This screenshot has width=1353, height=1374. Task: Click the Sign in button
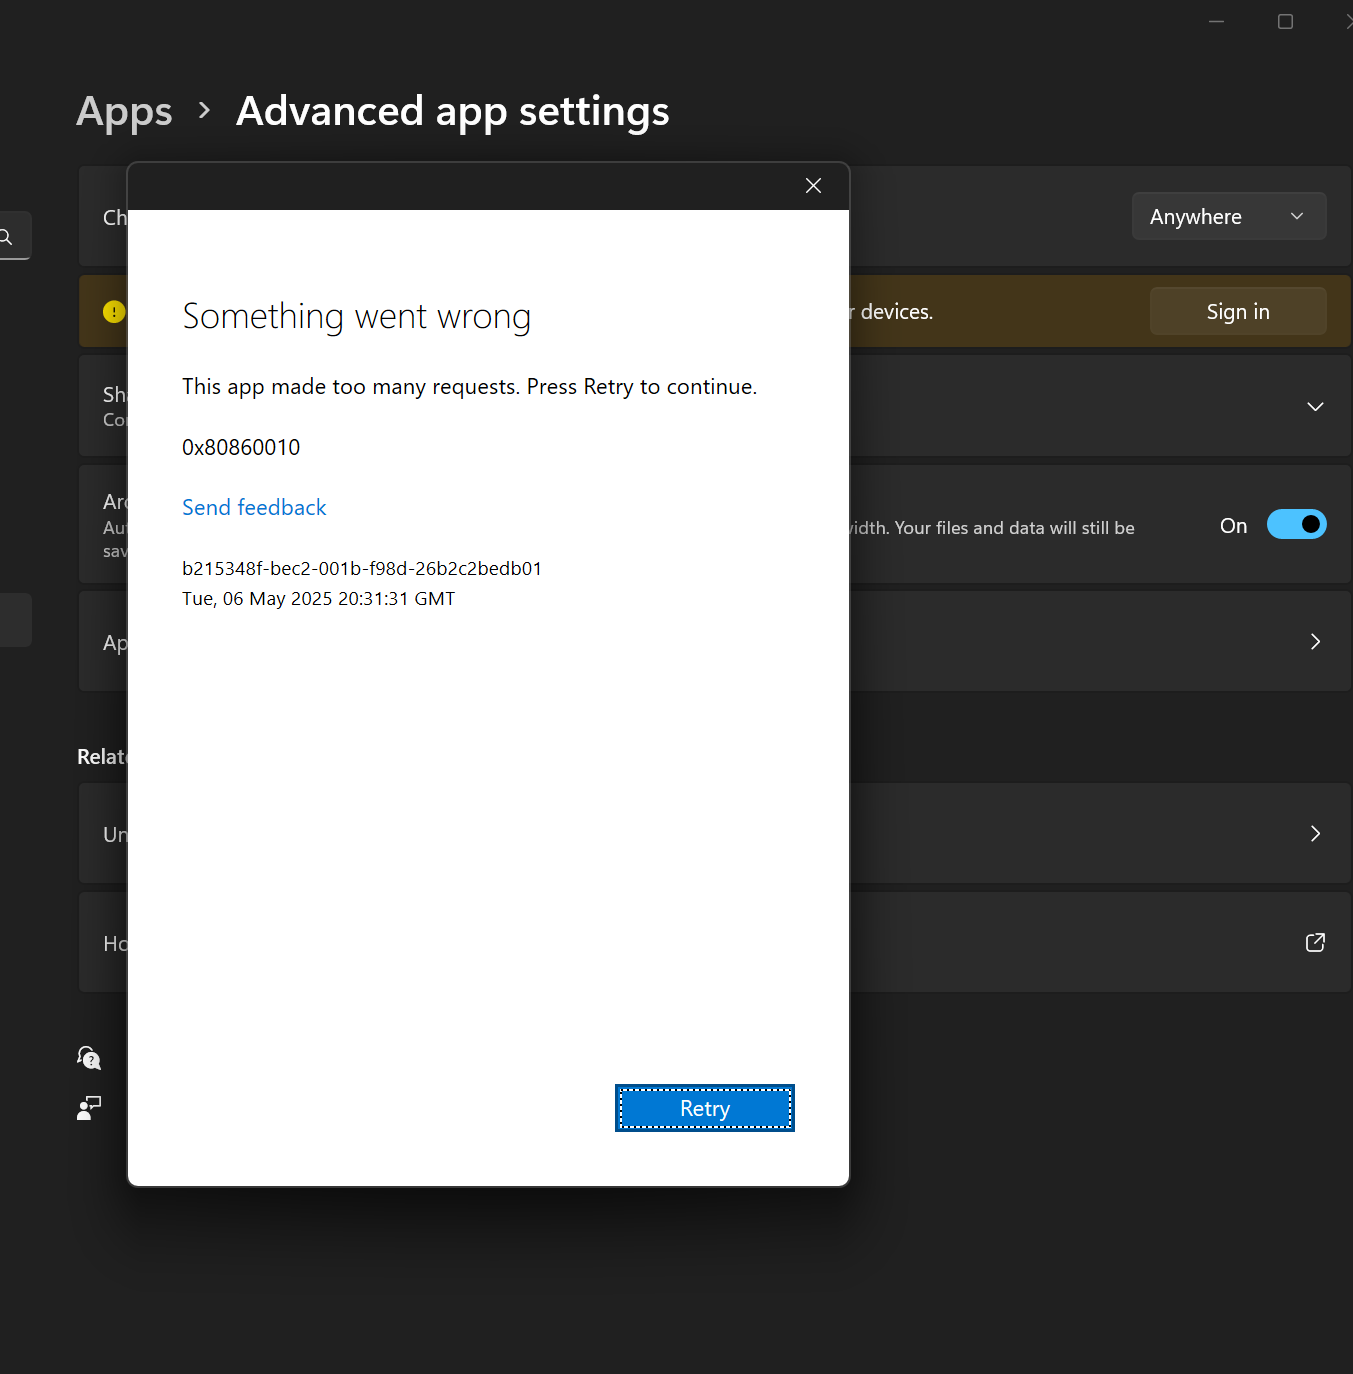[1238, 311]
